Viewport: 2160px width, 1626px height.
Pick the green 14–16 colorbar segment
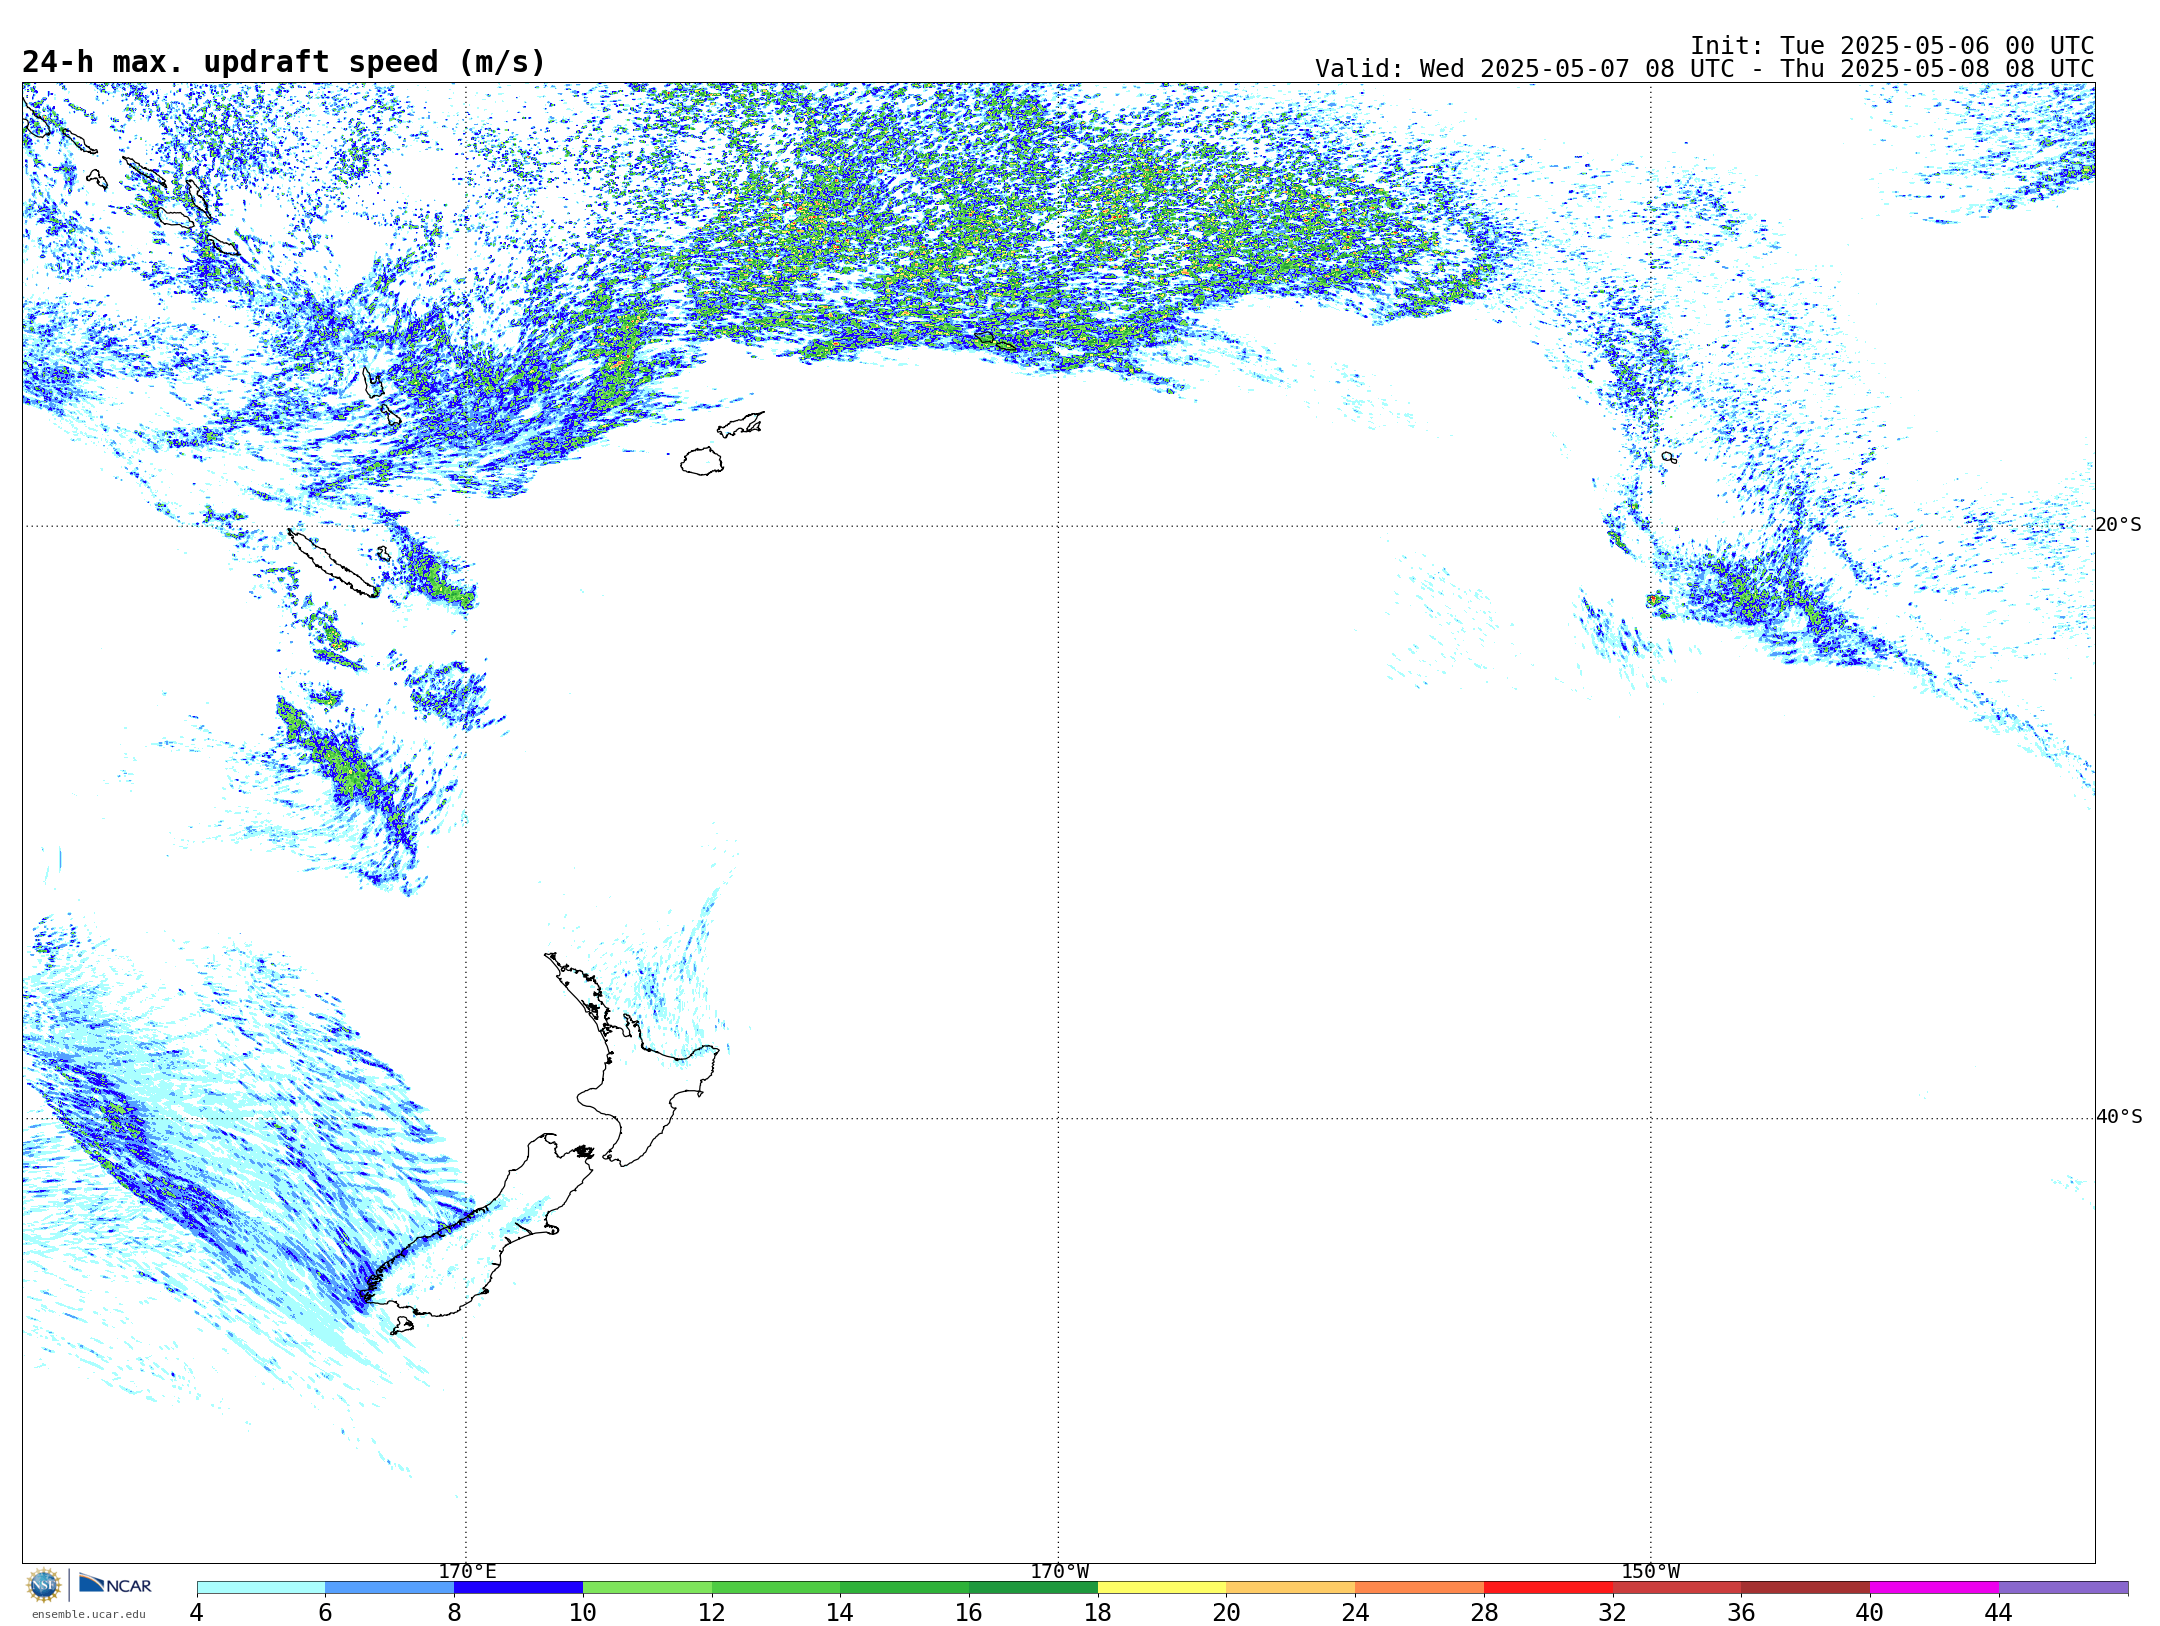tap(905, 1588)
